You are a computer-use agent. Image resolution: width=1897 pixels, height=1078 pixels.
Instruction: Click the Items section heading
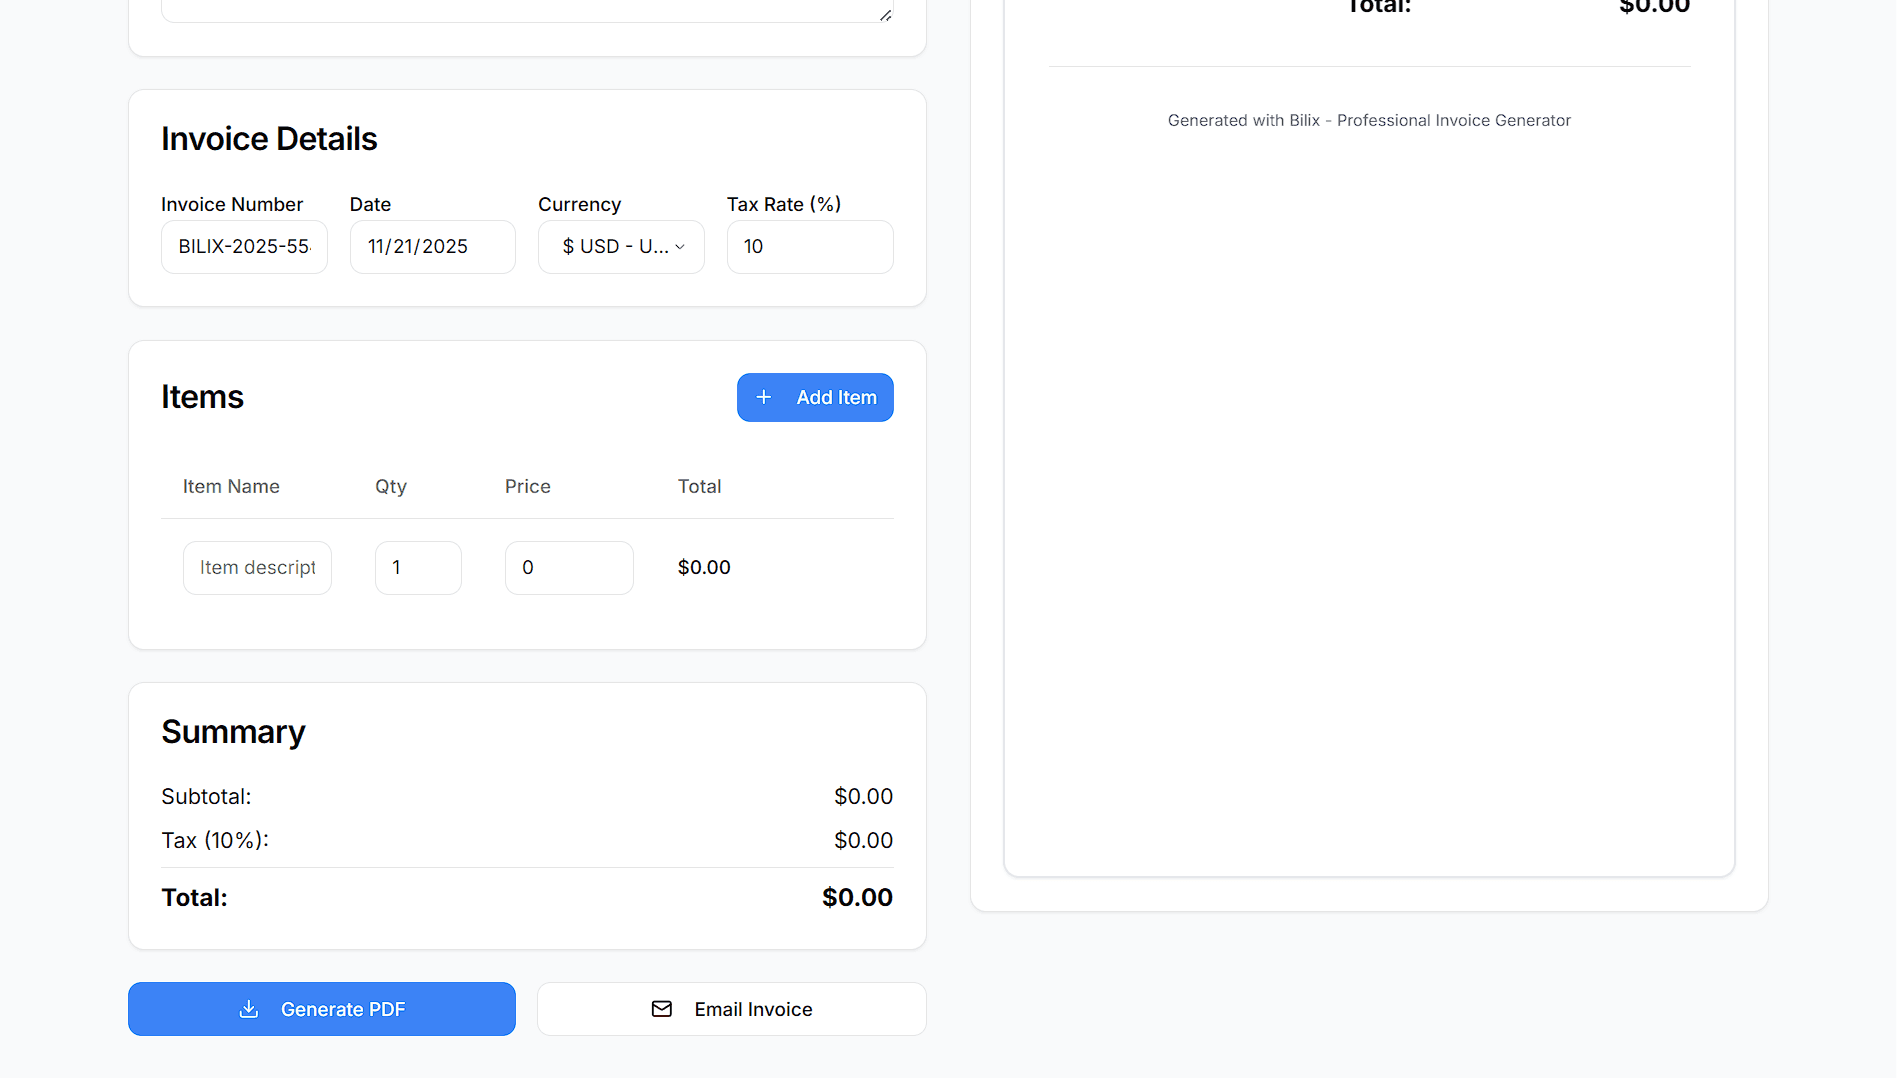pyautogui.click(x=202, y=397)
